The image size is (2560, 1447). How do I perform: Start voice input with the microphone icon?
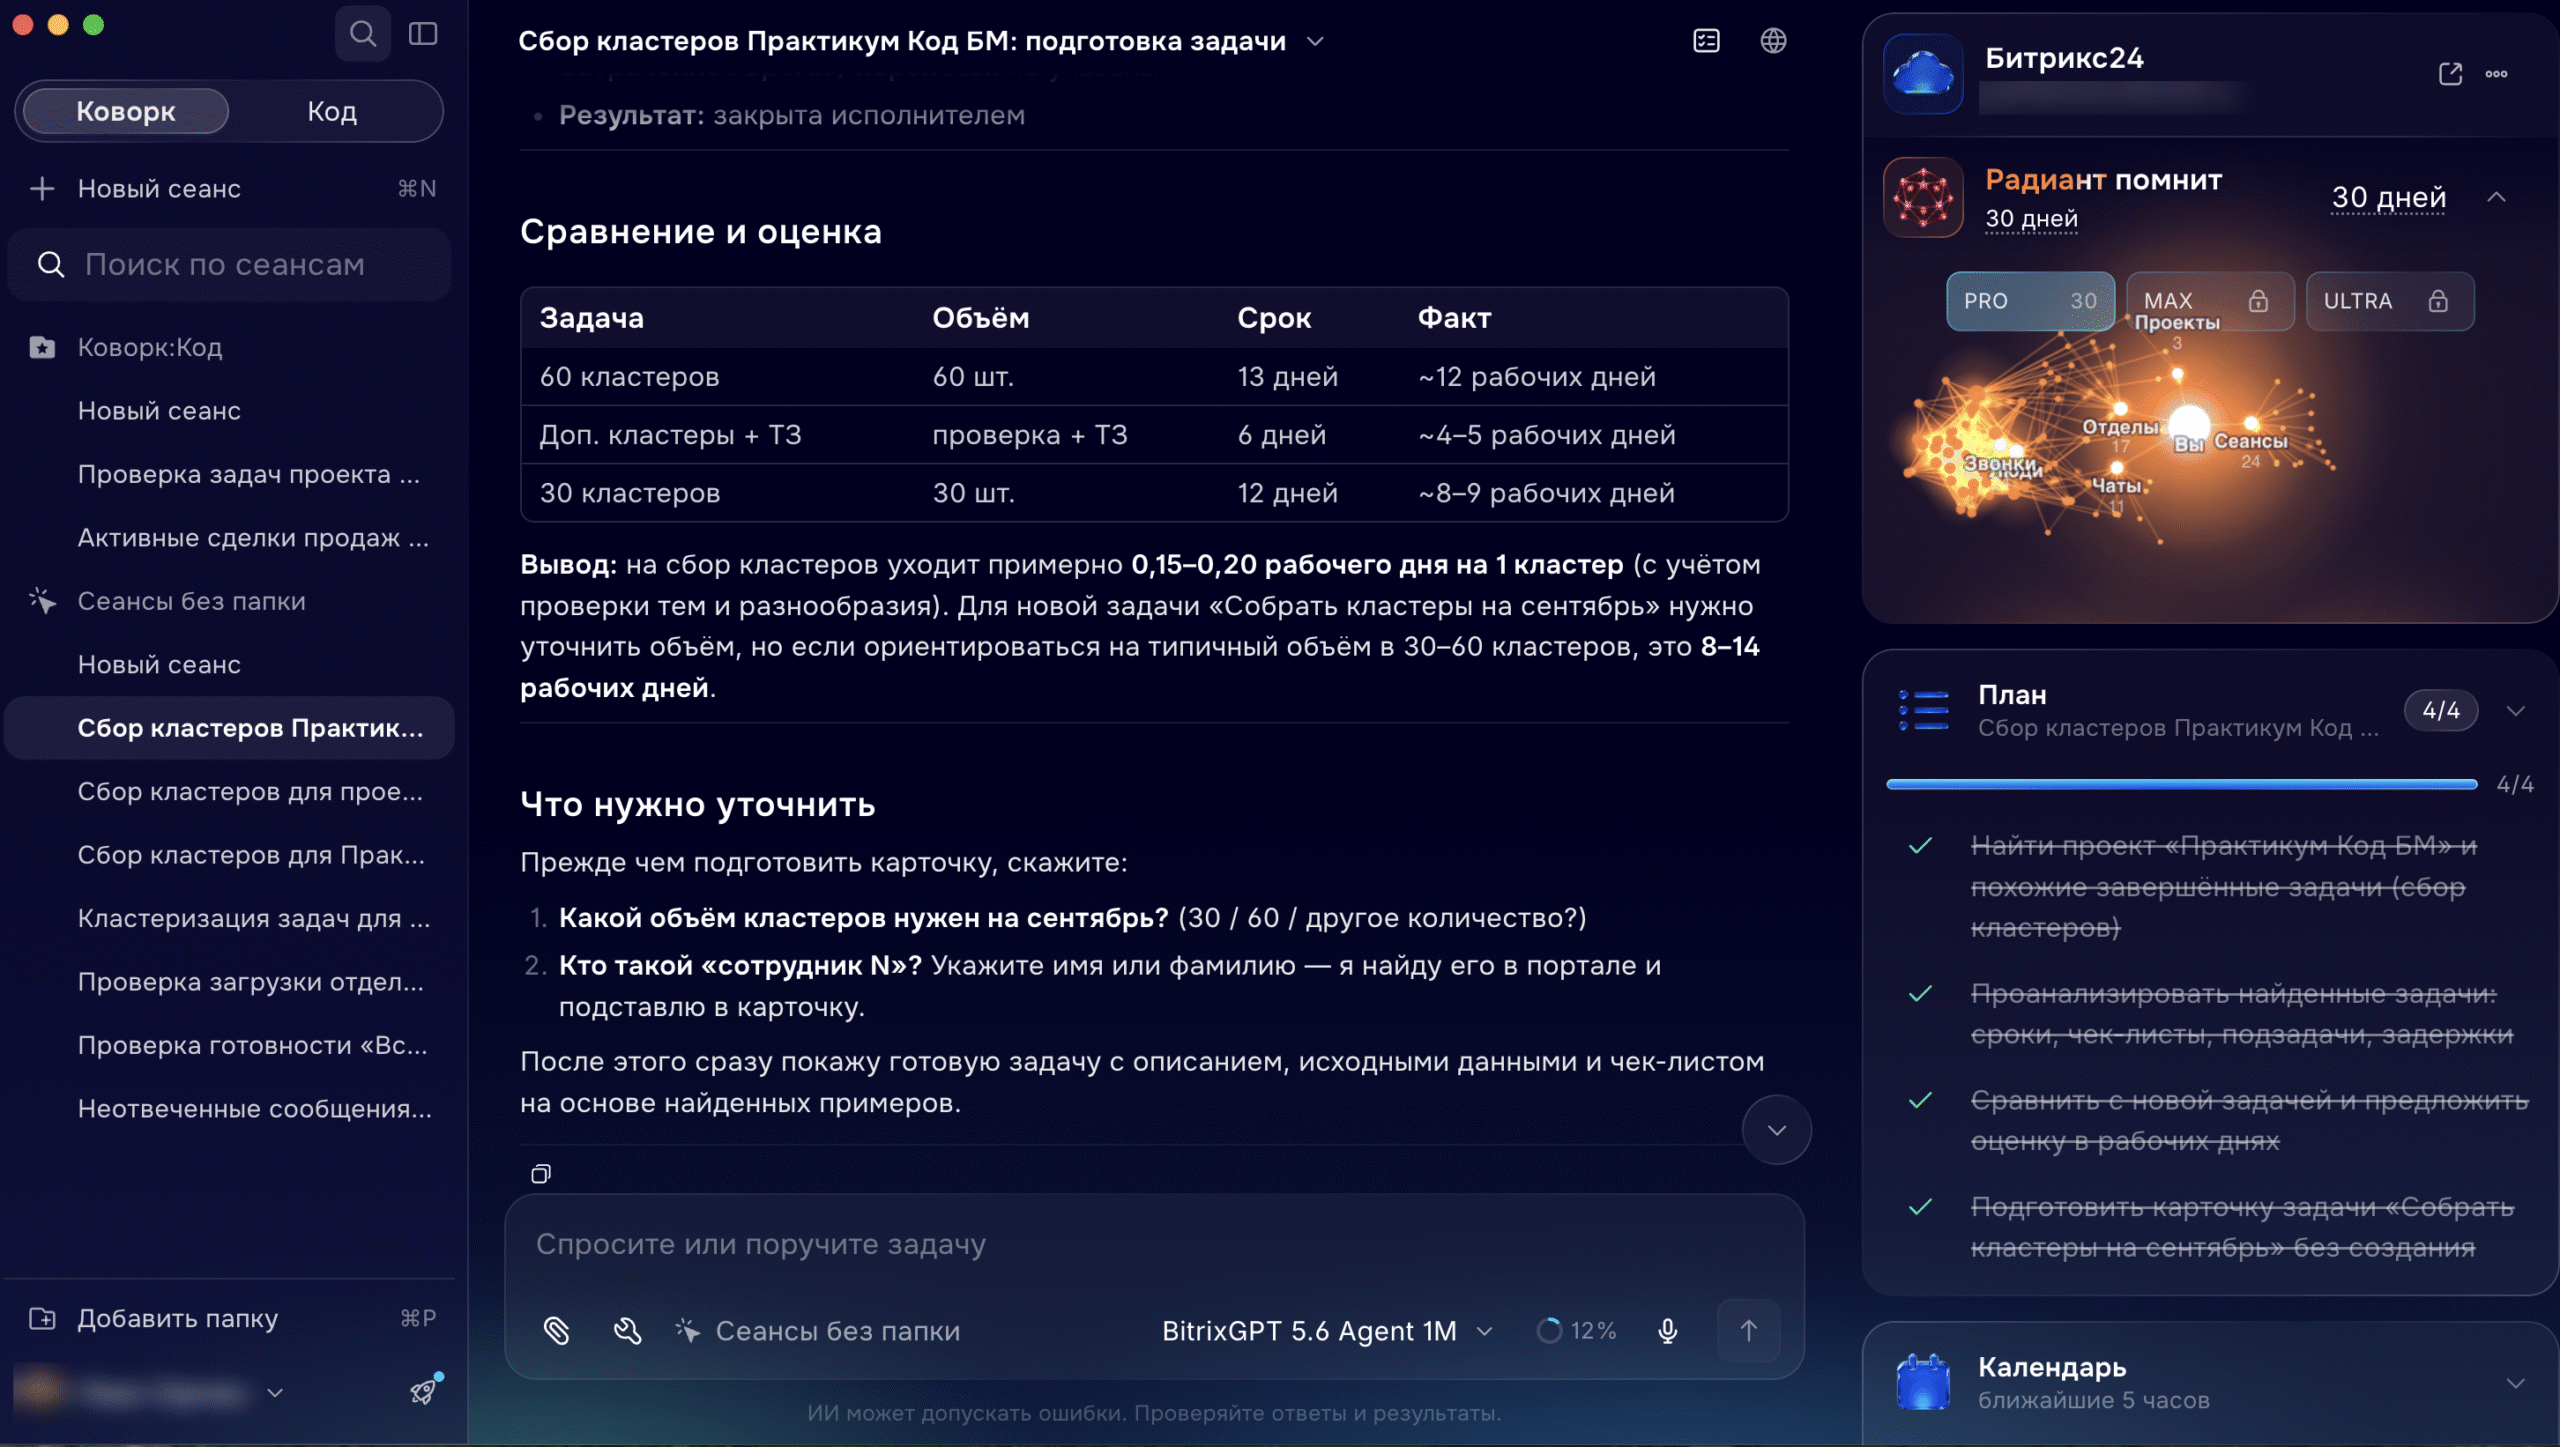pyautogui.click(x=1667, y=1330)
